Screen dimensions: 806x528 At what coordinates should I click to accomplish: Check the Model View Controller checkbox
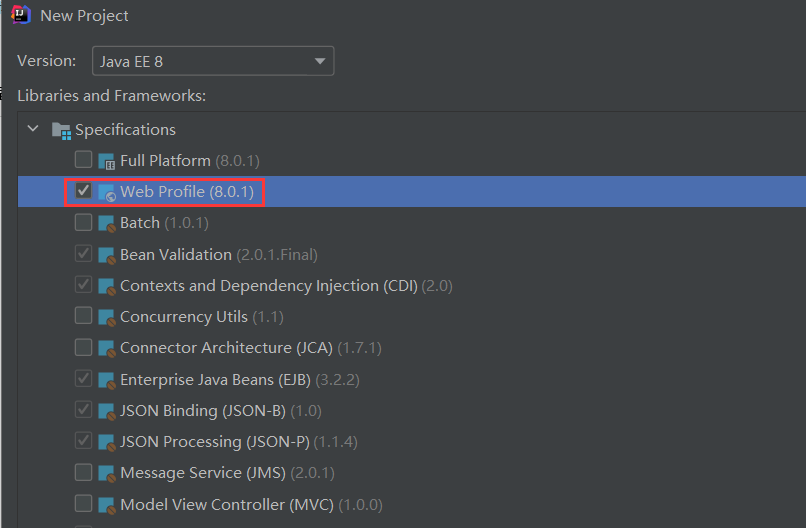tap(83, 503)
